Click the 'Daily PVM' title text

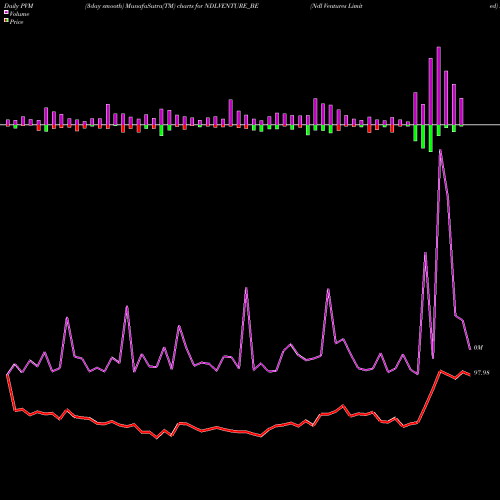coord(19,6)
